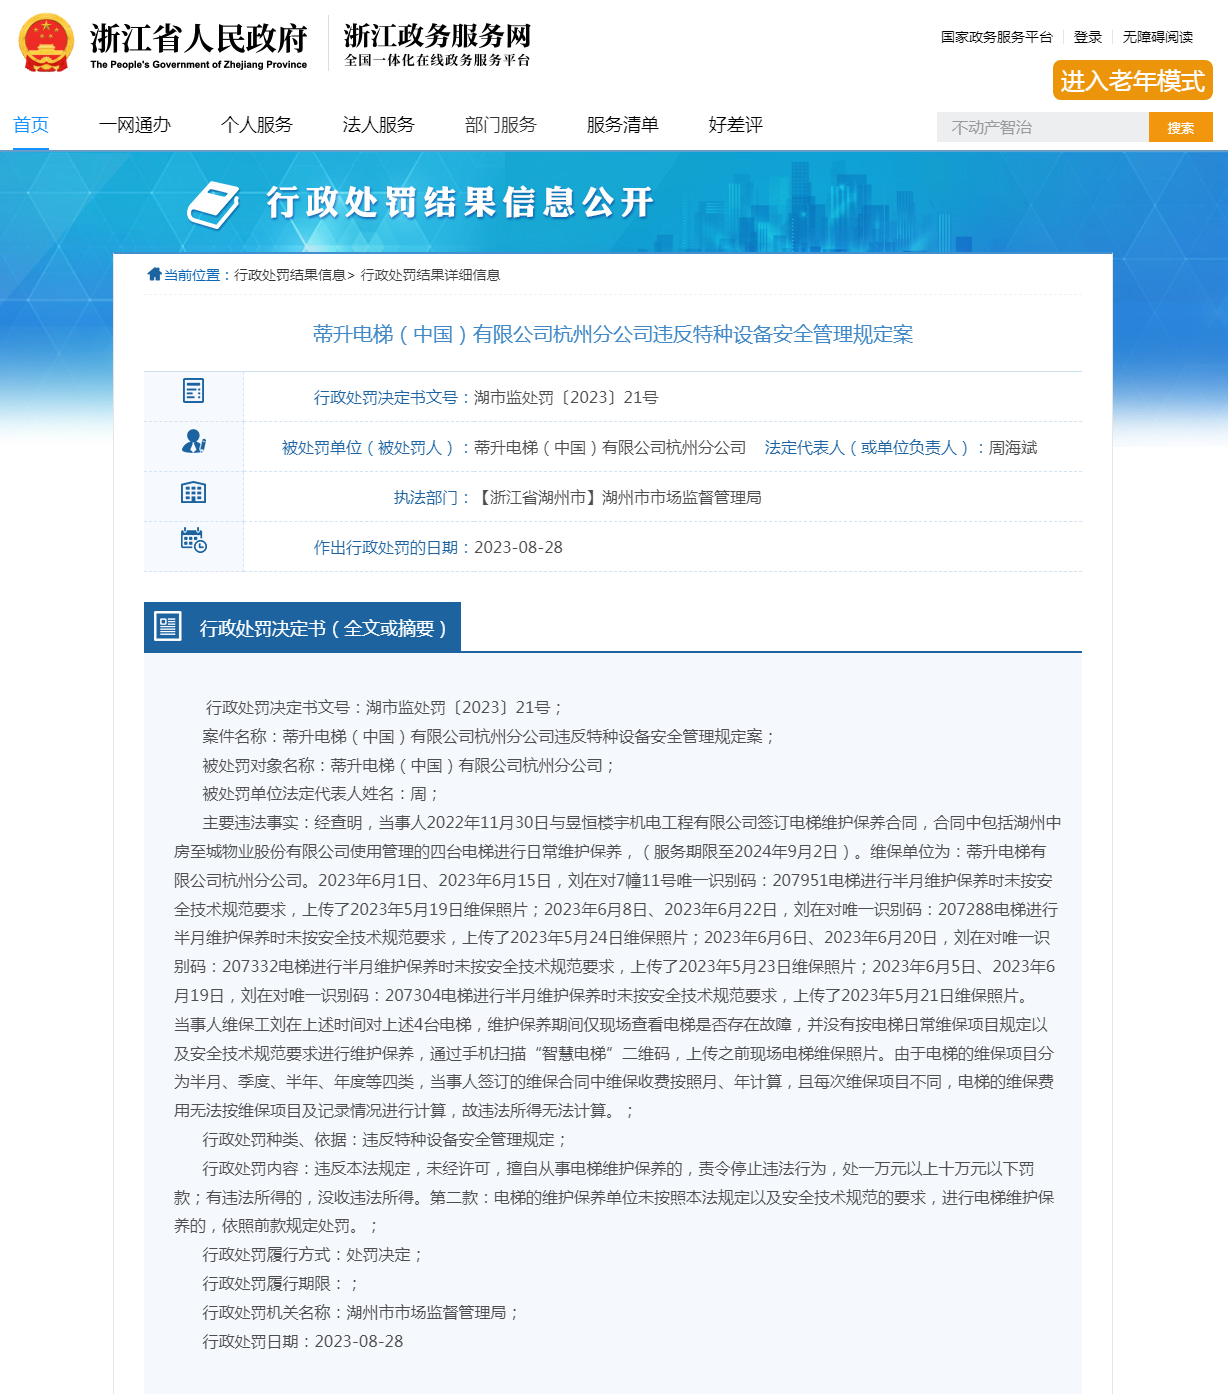The image size is (1228, 1394).
Task: Click the document icon next to 行政处罚决定书文号
Action: (x=193, y=391)
